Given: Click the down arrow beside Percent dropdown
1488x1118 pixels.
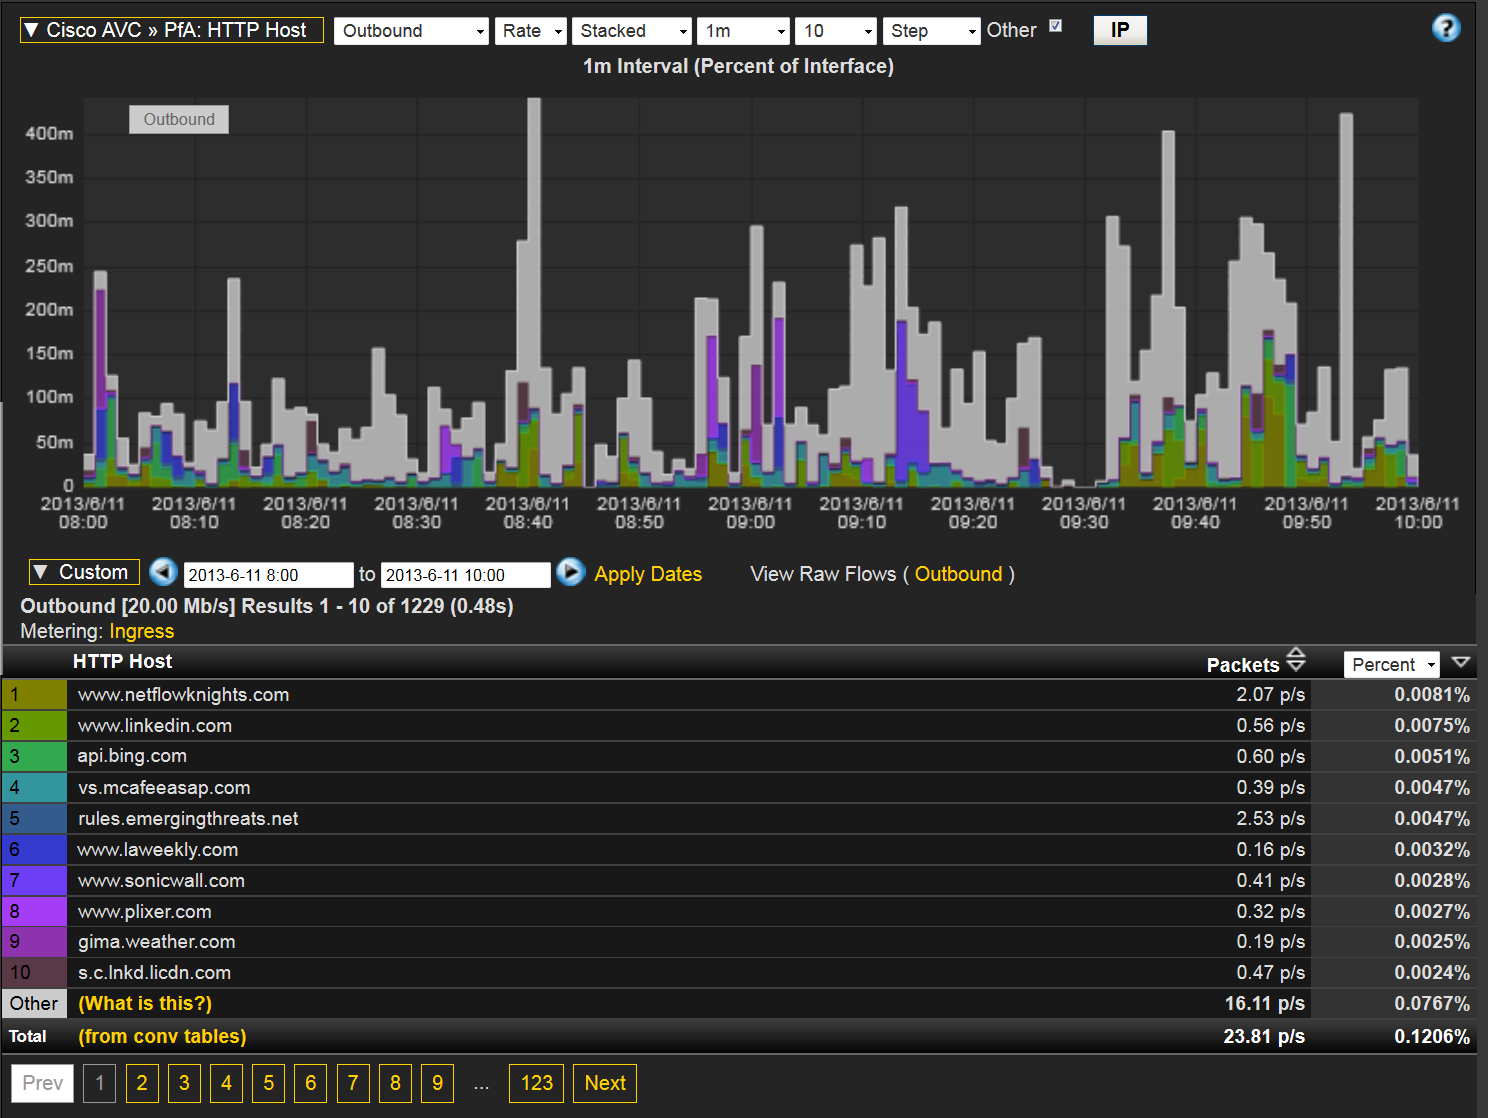Looking at the screenshot, I should (x=1460, y=662).
